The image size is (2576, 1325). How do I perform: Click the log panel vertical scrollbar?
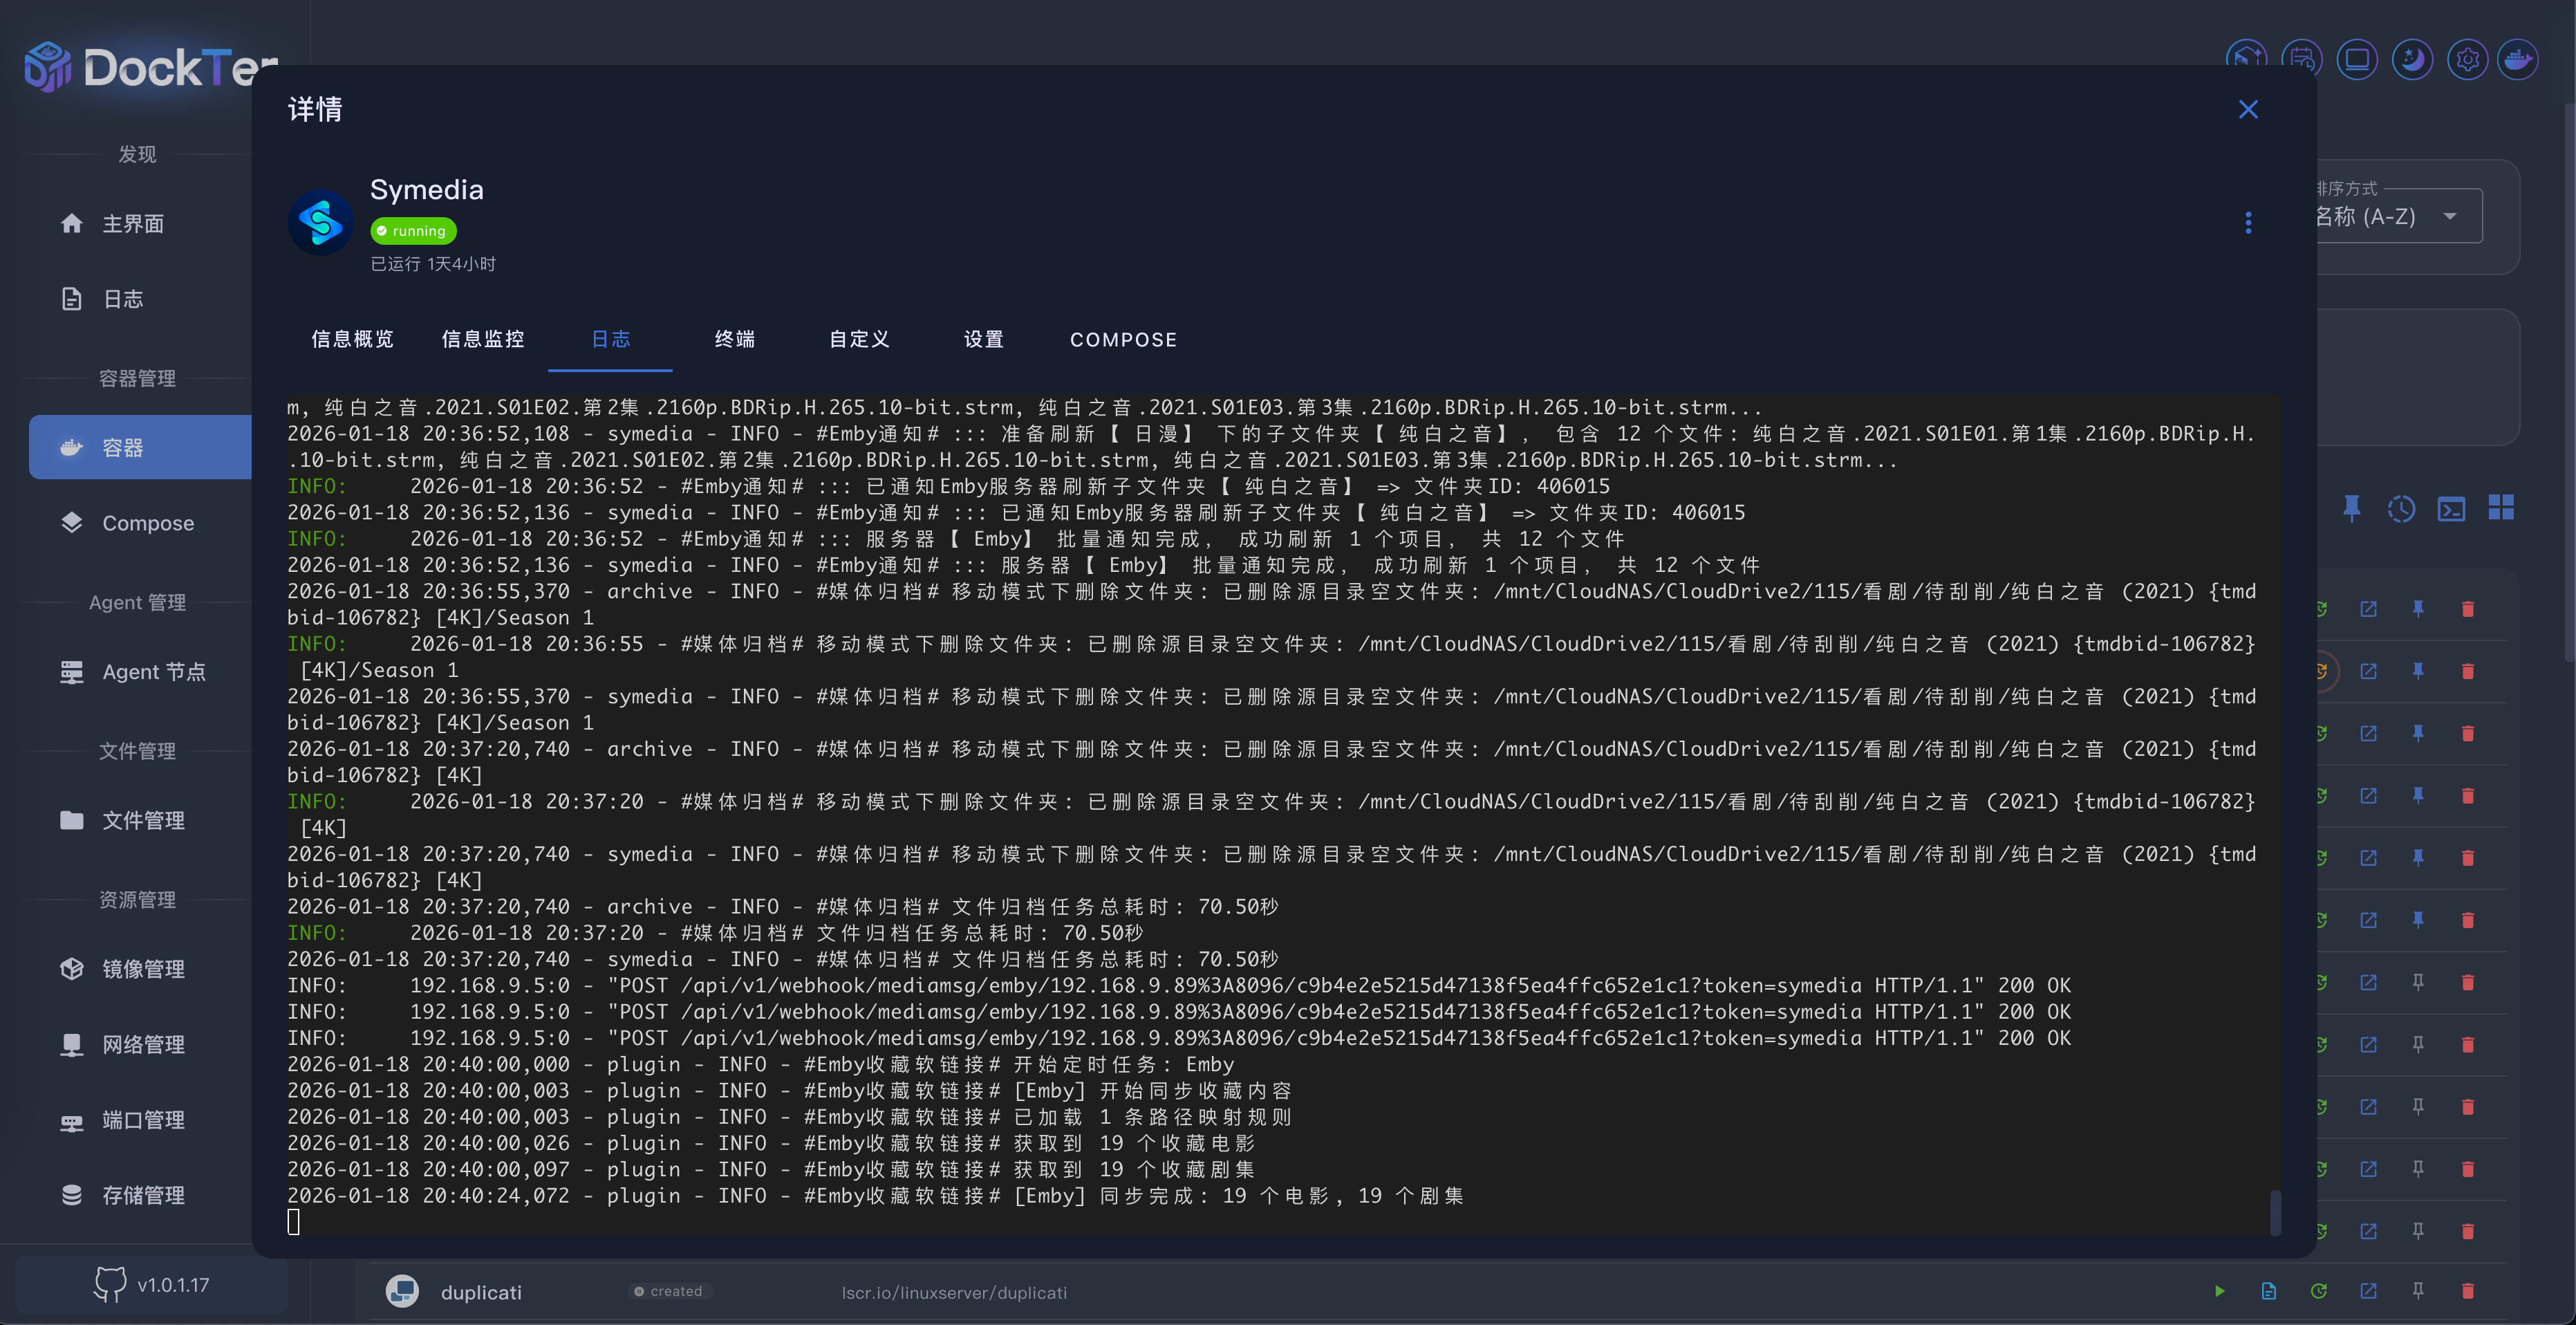[2275, 1212]
